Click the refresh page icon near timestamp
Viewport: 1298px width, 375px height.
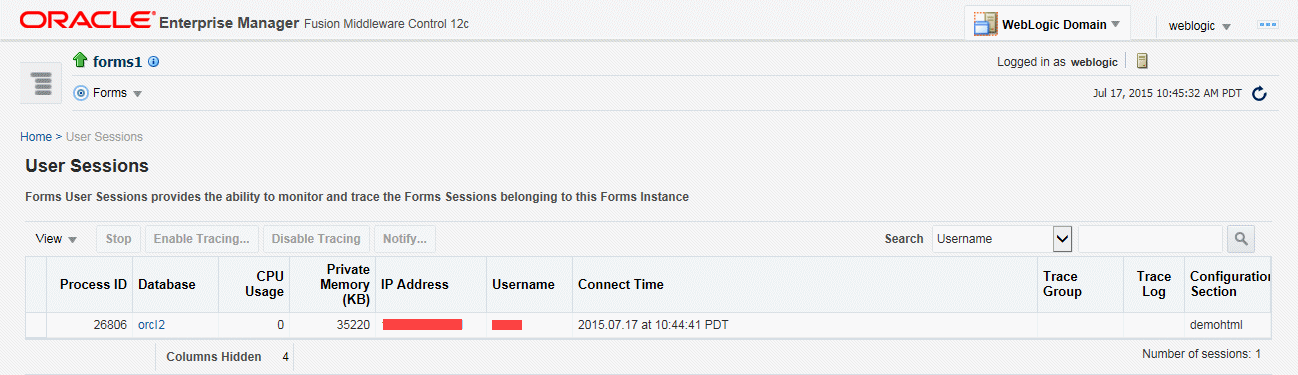tap(1260, 94)
